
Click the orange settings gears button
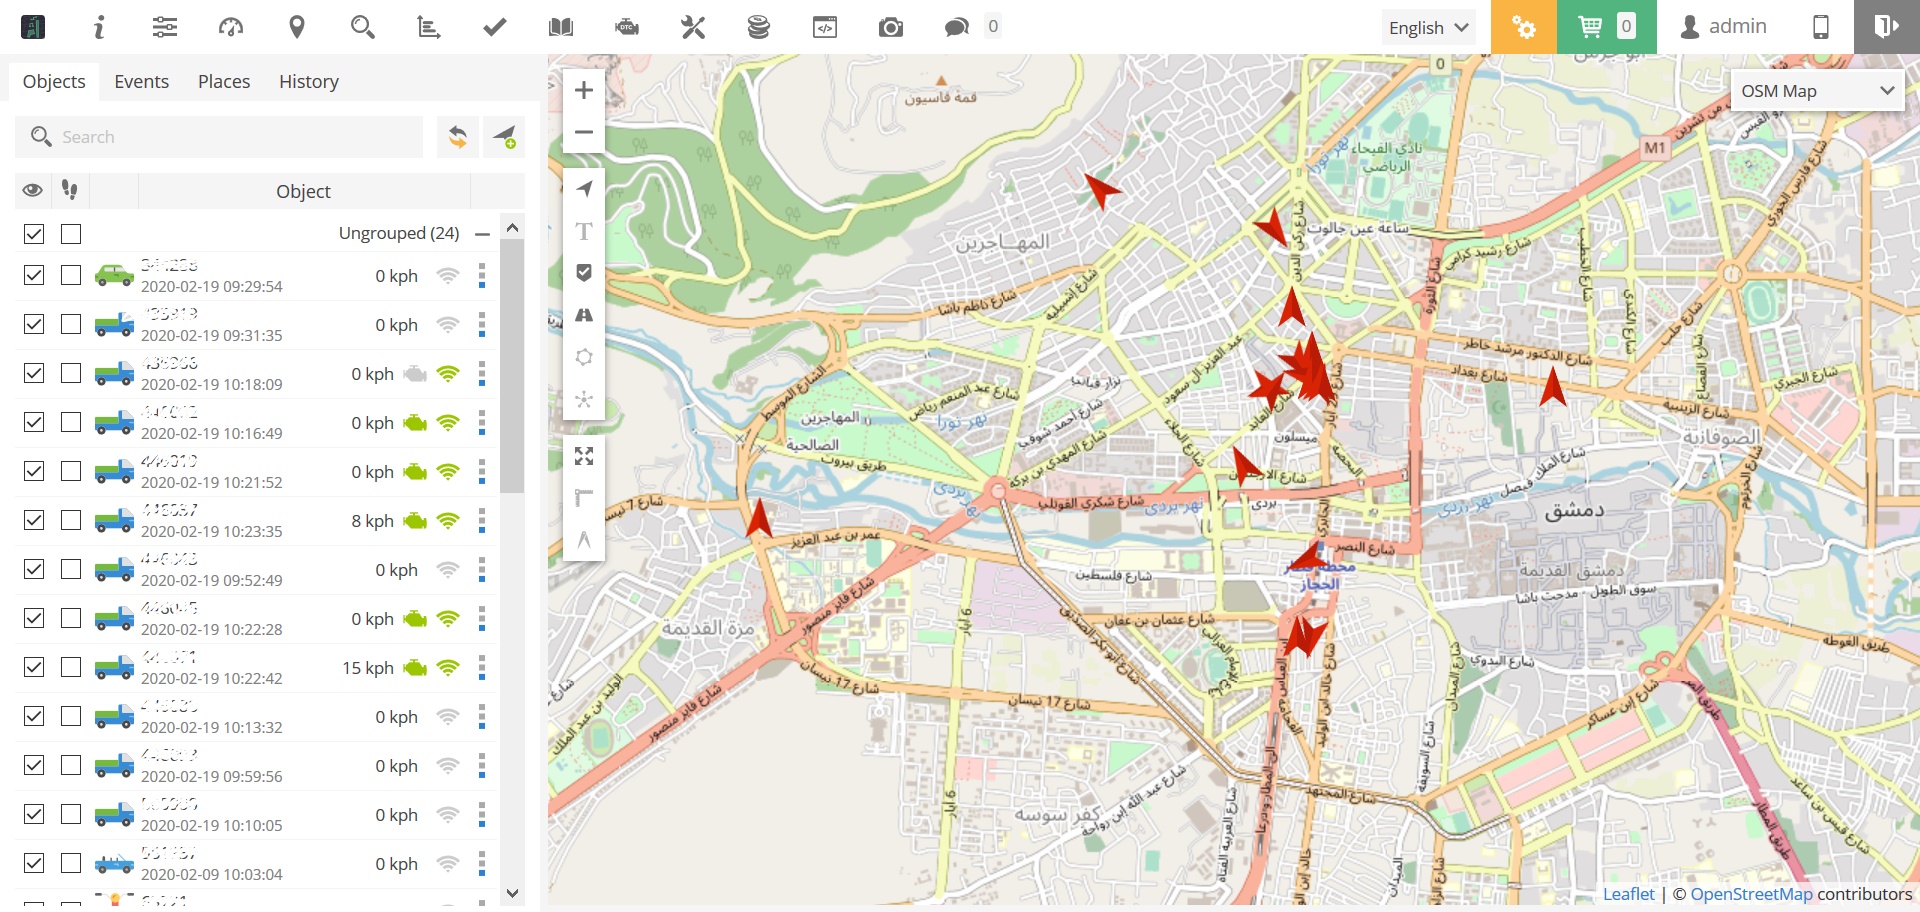coord(1523,27)
